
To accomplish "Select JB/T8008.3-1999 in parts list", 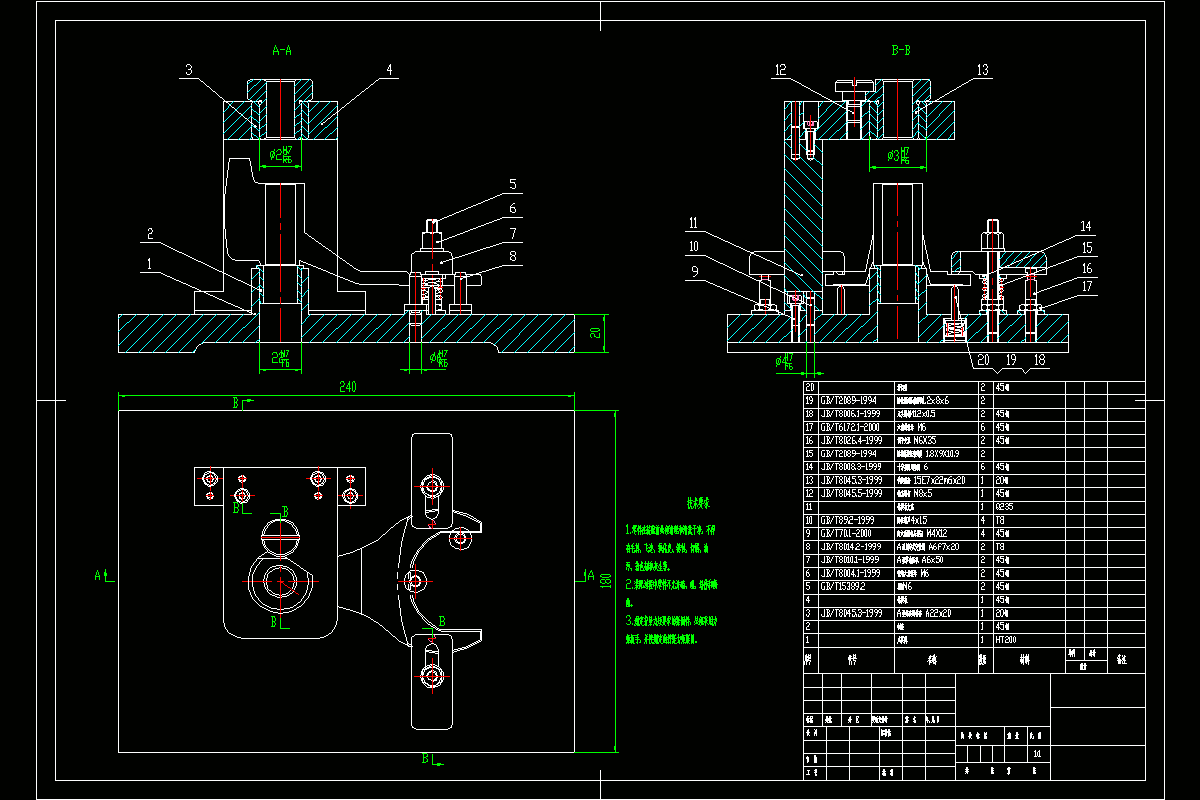I will tap(851, 467).
